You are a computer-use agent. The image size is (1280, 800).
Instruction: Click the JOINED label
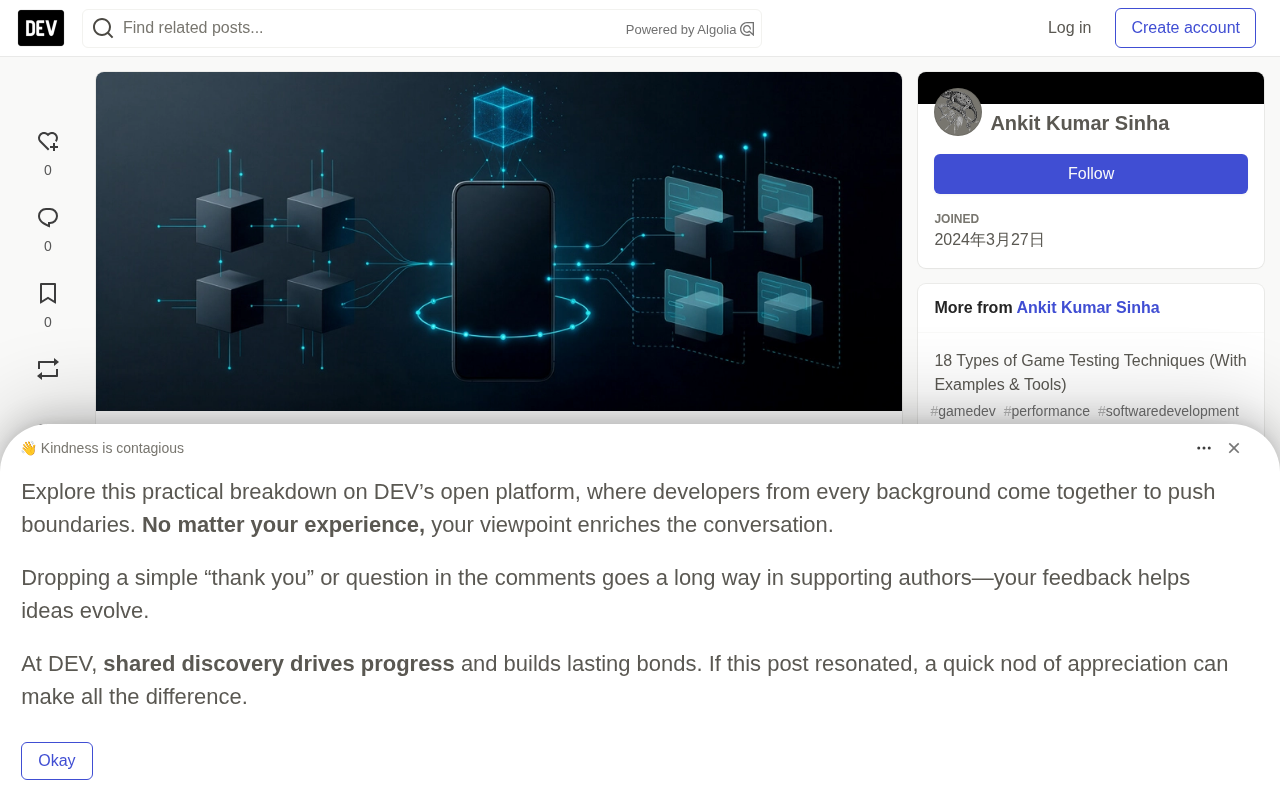(957, 219)
